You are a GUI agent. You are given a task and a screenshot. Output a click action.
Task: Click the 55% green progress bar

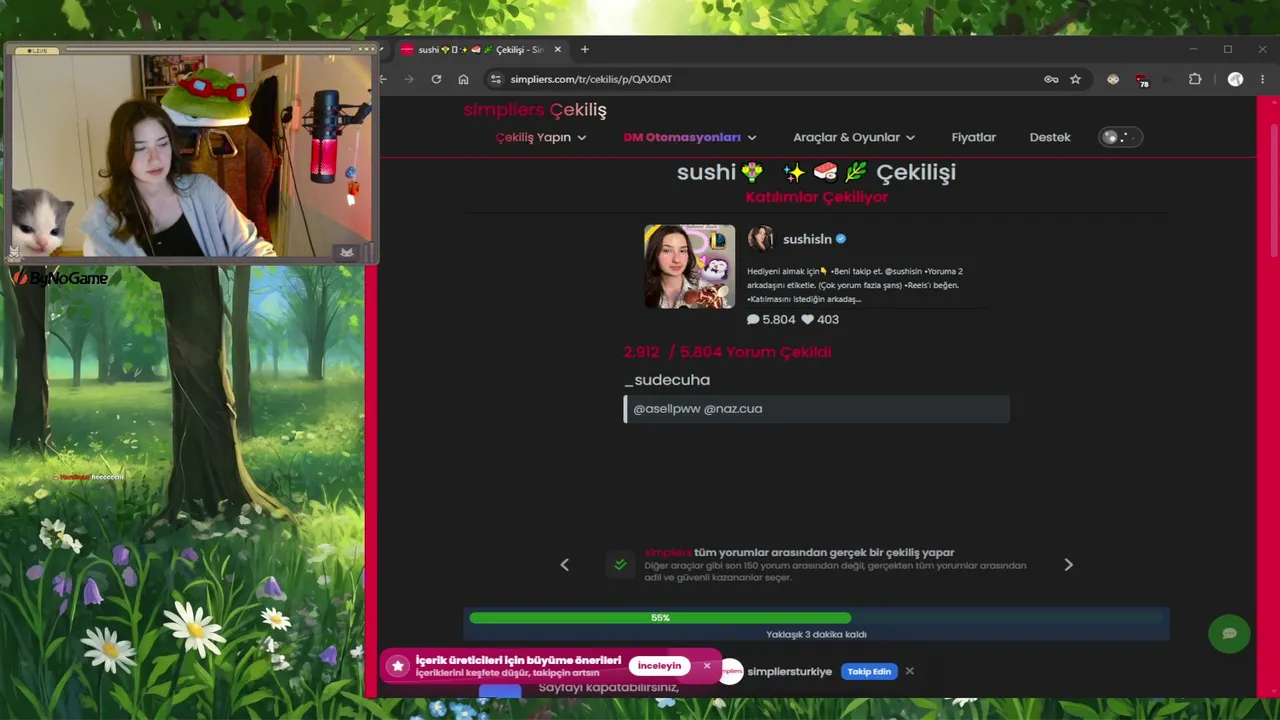(660, 618)
